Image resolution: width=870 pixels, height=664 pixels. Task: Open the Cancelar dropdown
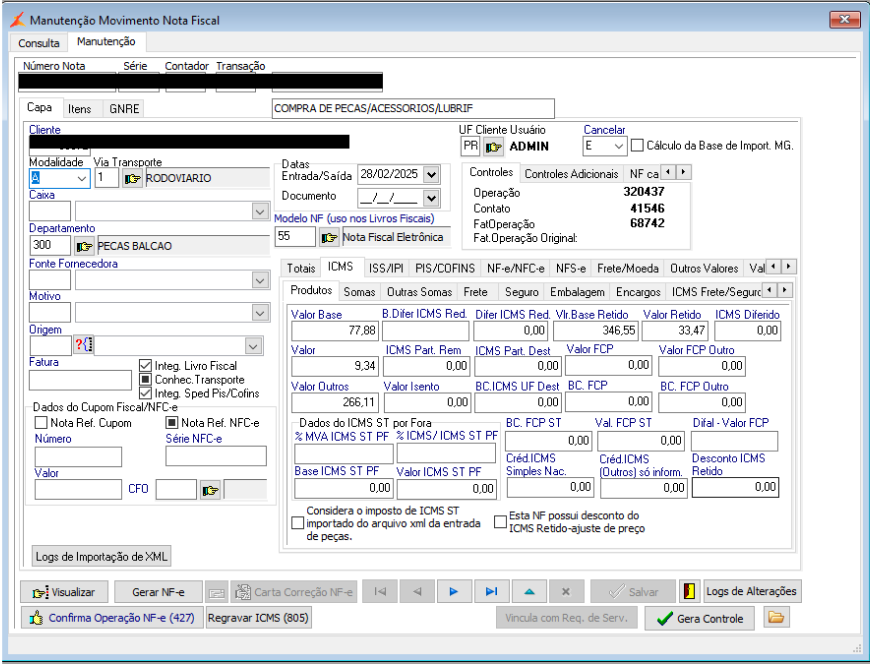click(x=619, y=146)
